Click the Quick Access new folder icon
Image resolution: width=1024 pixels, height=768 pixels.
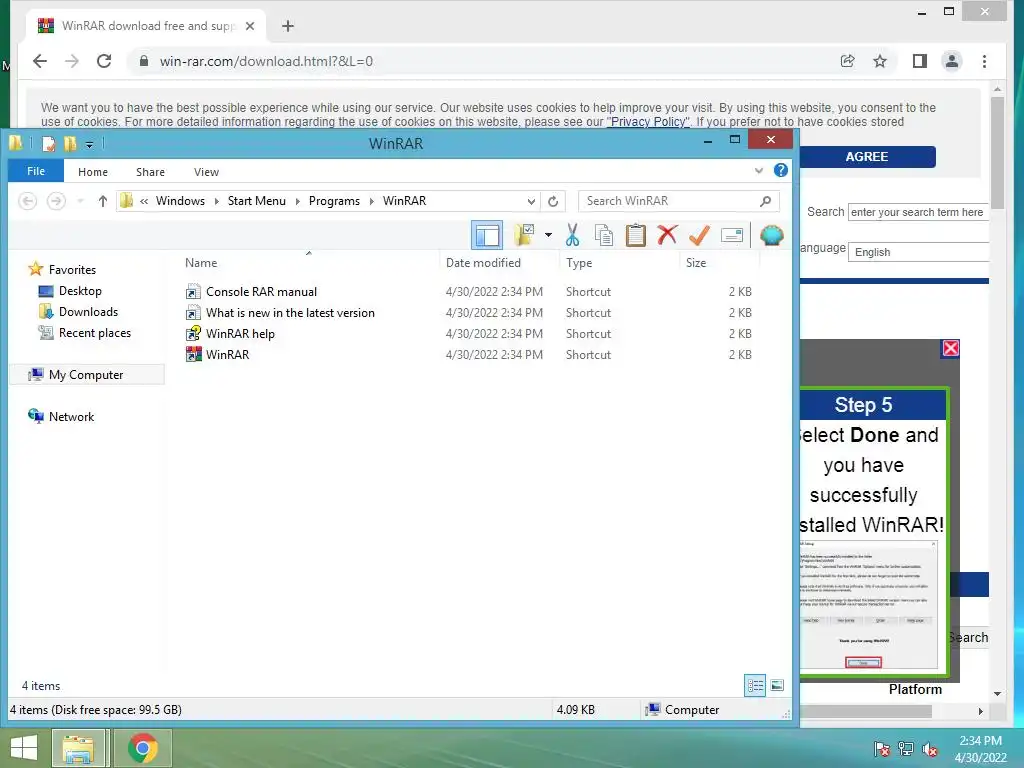(70, 144)
